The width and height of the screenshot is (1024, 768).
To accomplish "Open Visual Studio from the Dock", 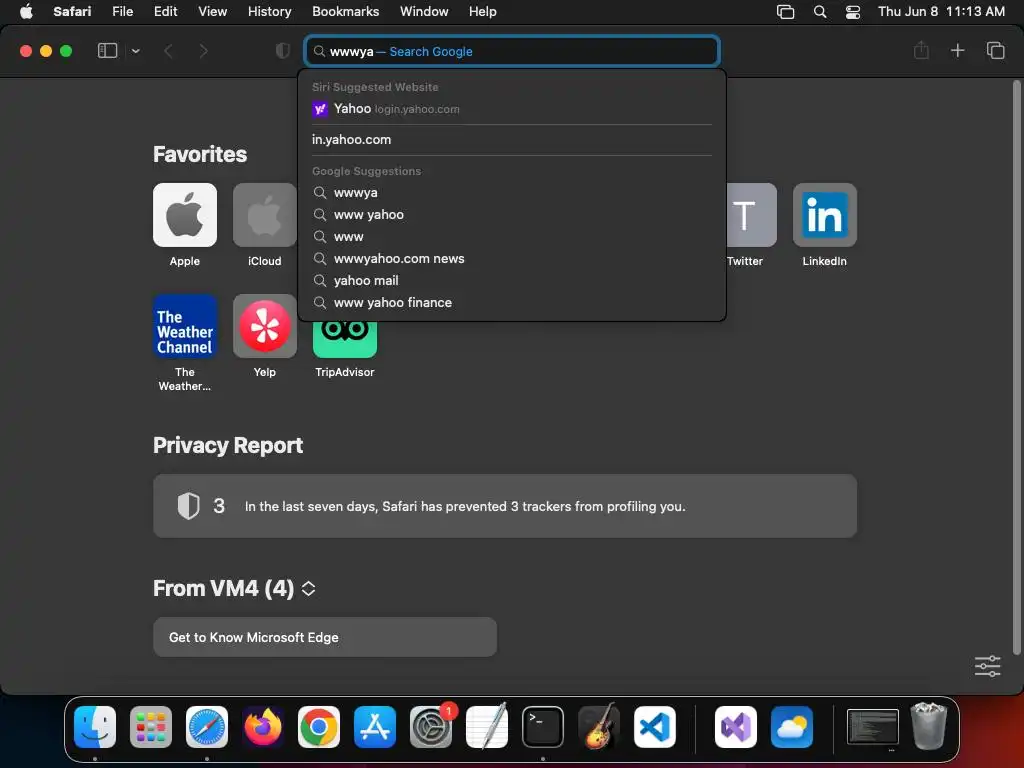I will pyautogui.click(x=736, y=727).
